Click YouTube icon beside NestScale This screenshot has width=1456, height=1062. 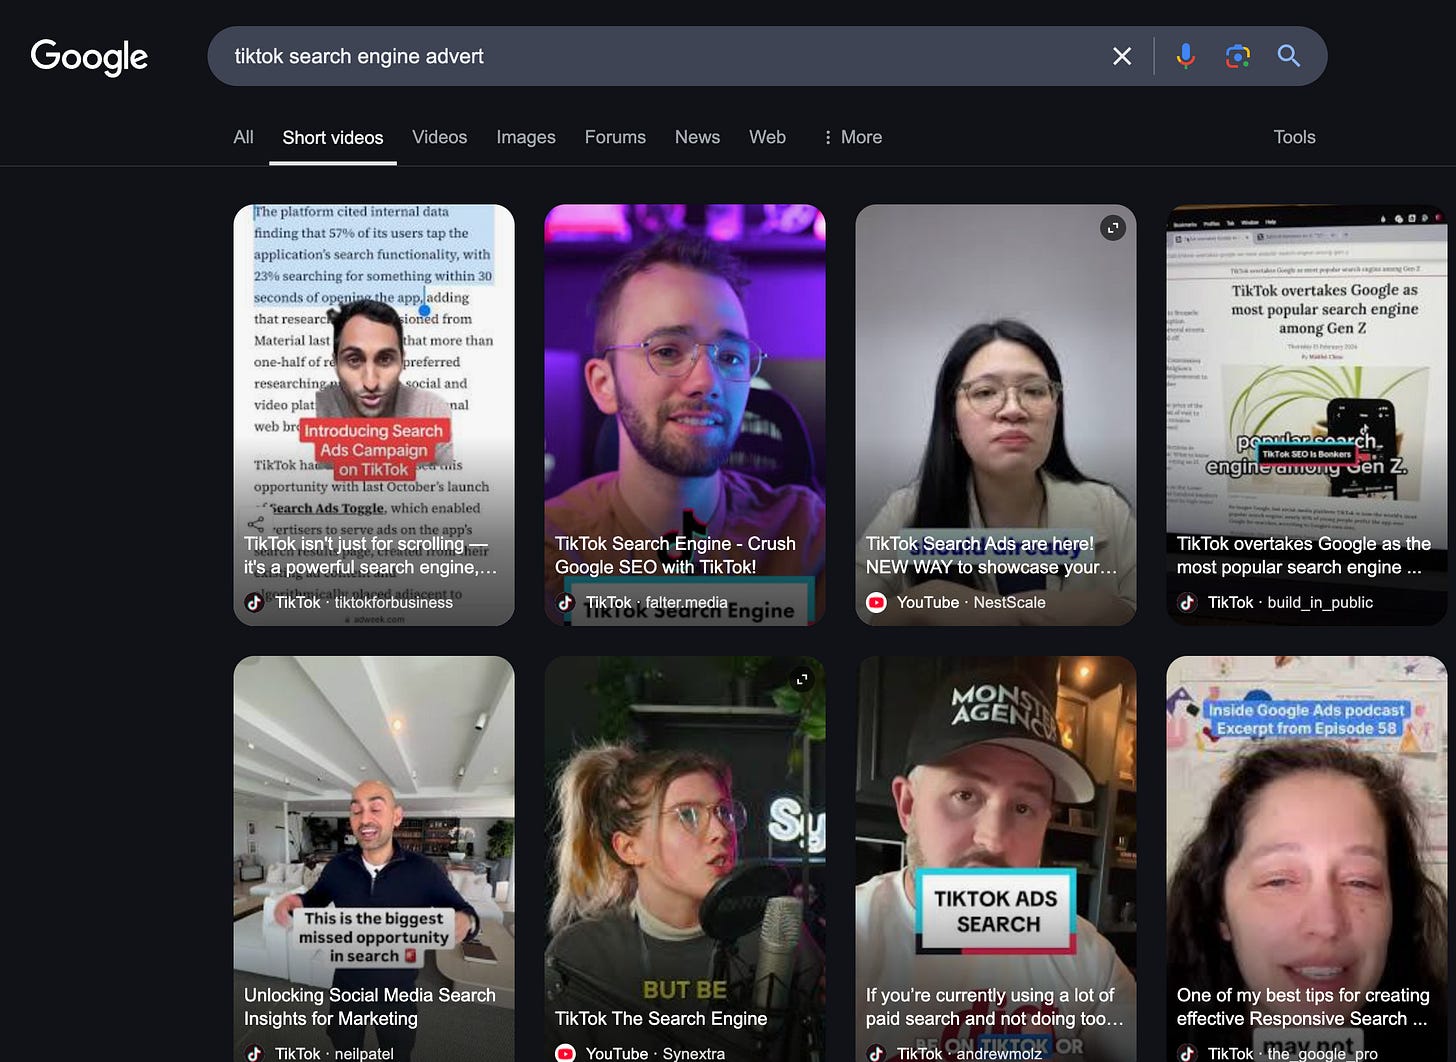click(876, 602)
